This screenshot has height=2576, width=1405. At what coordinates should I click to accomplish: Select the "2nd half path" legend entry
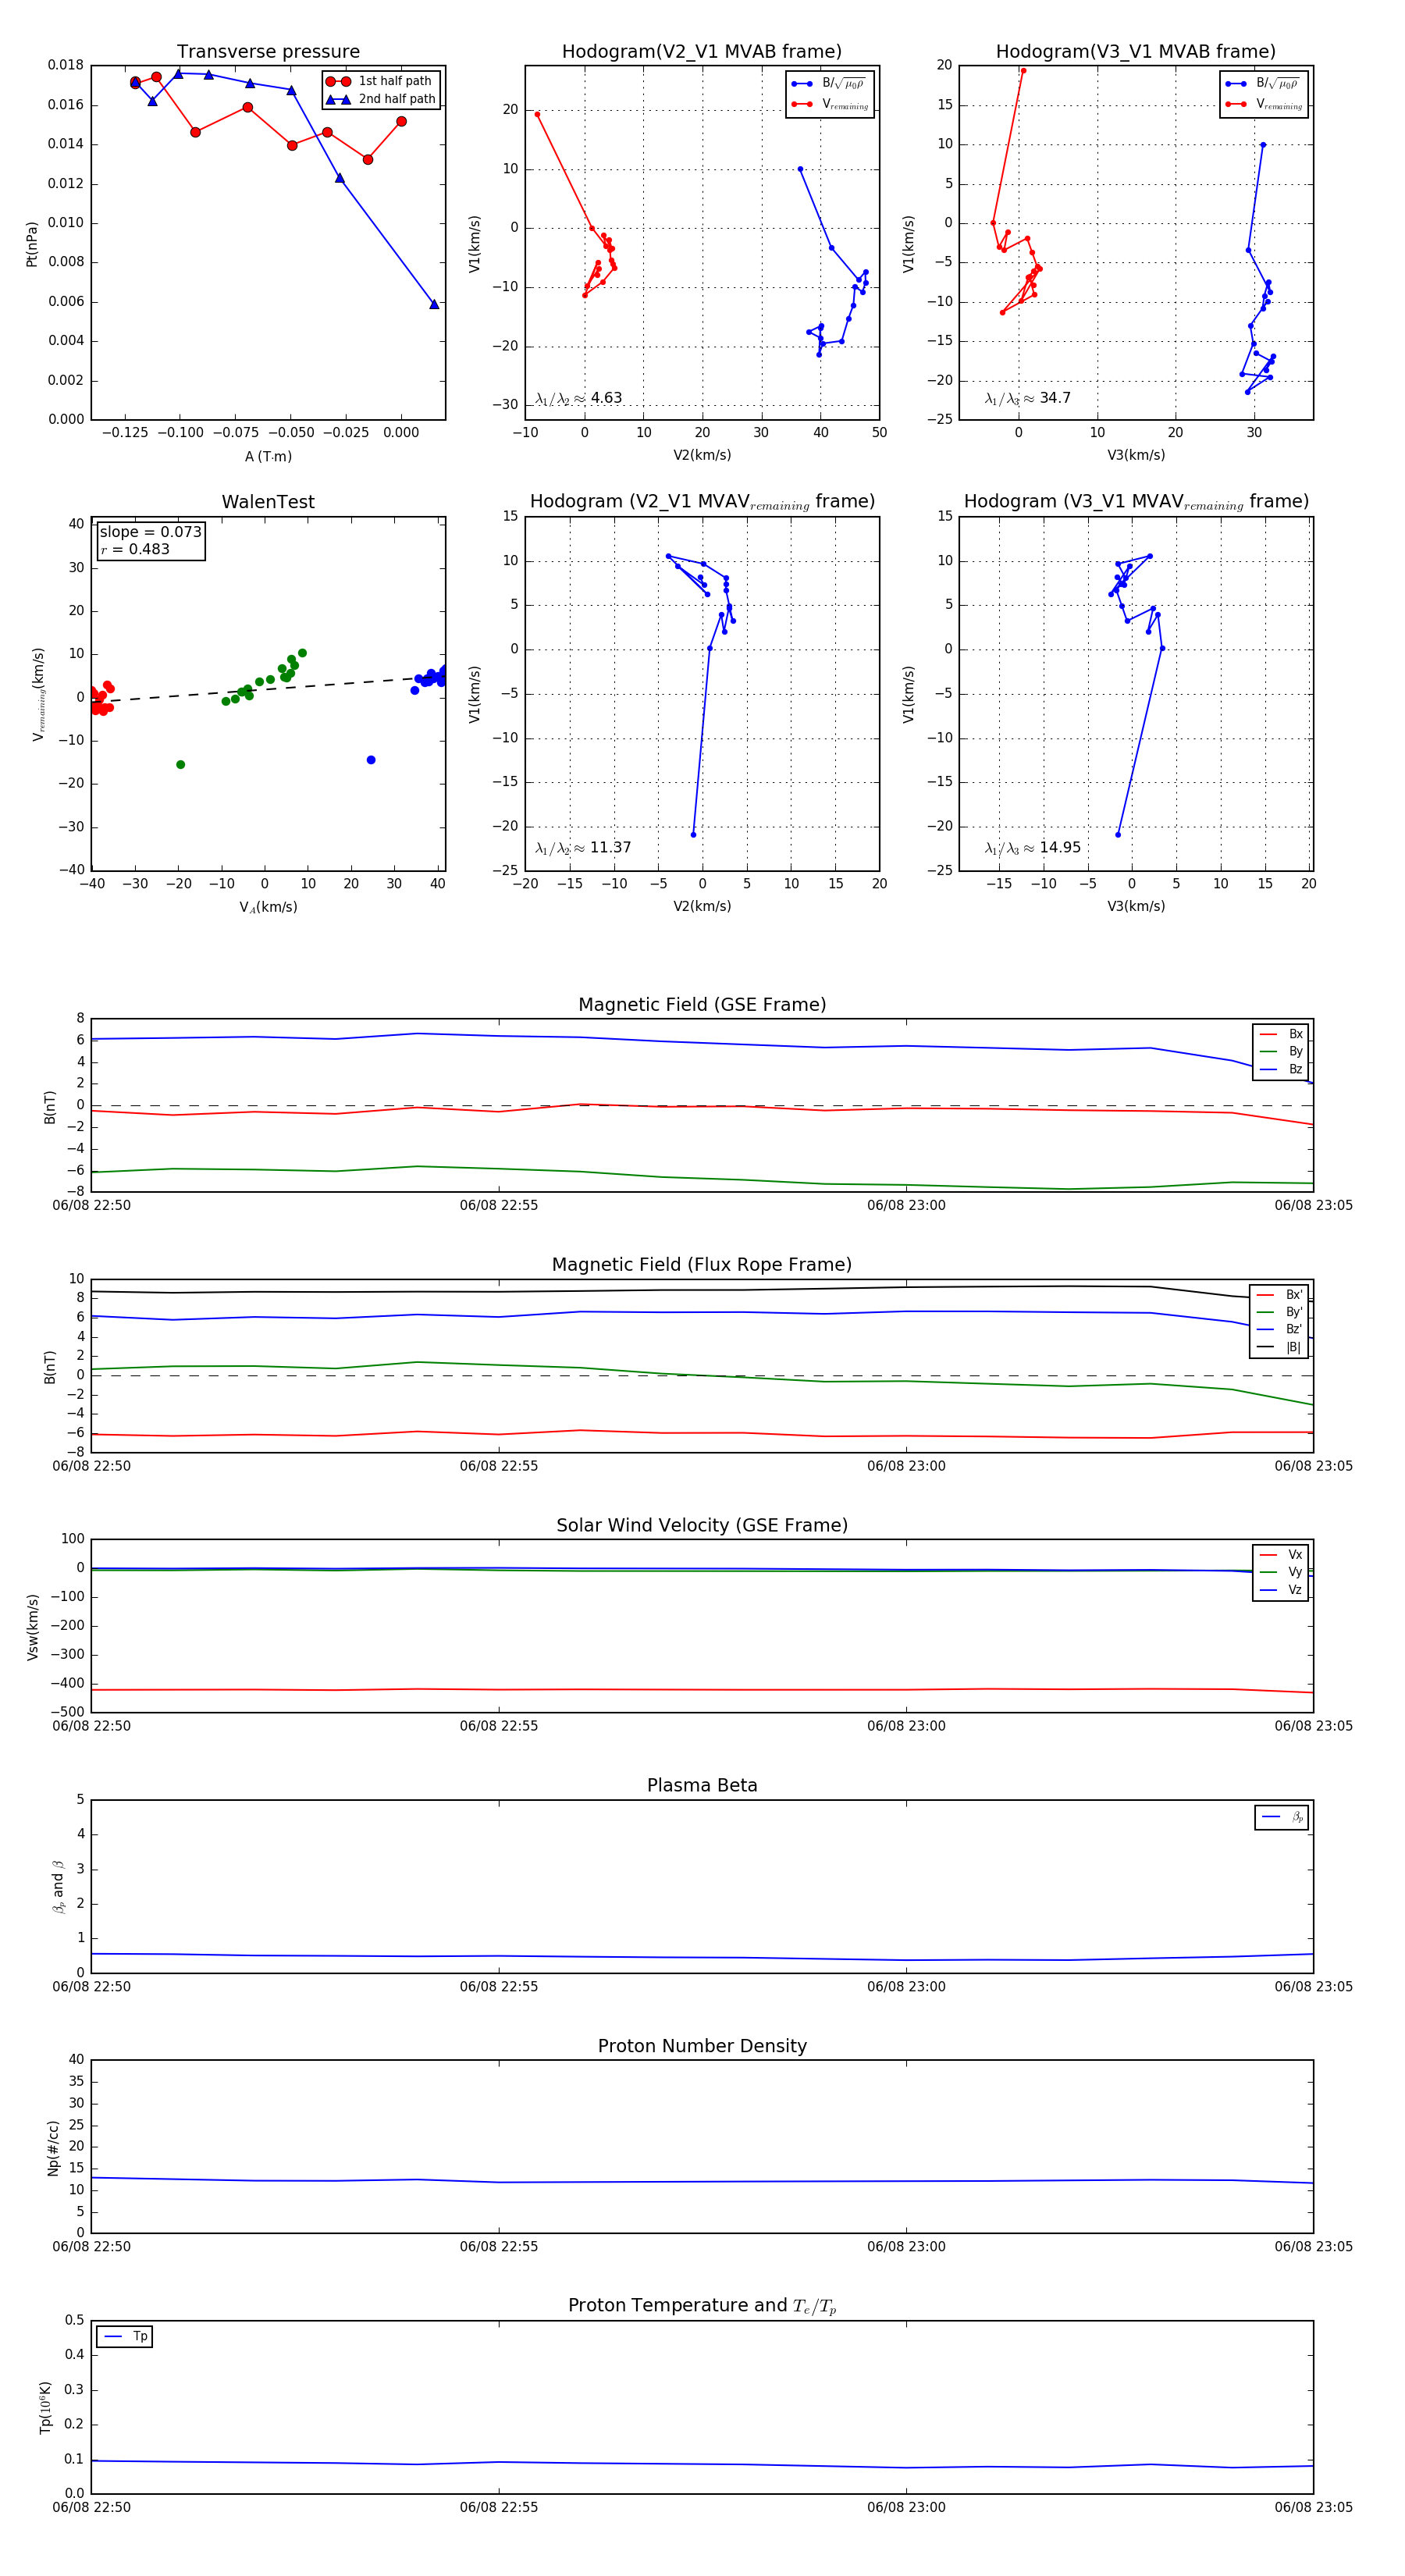(x=380, y=99)
